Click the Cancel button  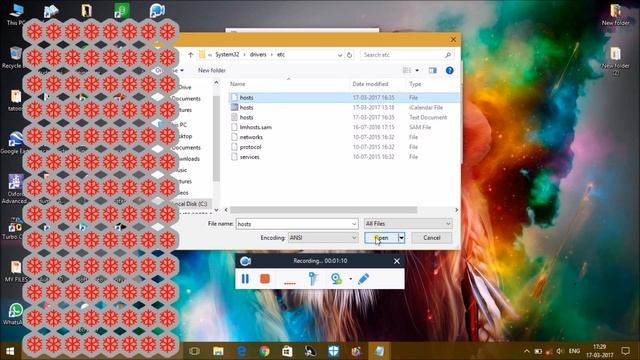[x=432, y=238]
